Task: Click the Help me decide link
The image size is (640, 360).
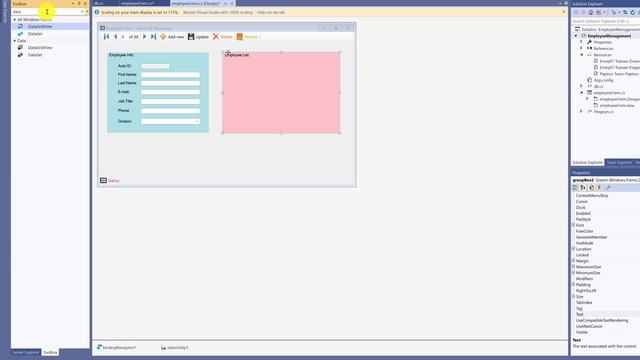Action: pyautogui.click(x=271, y=13)
